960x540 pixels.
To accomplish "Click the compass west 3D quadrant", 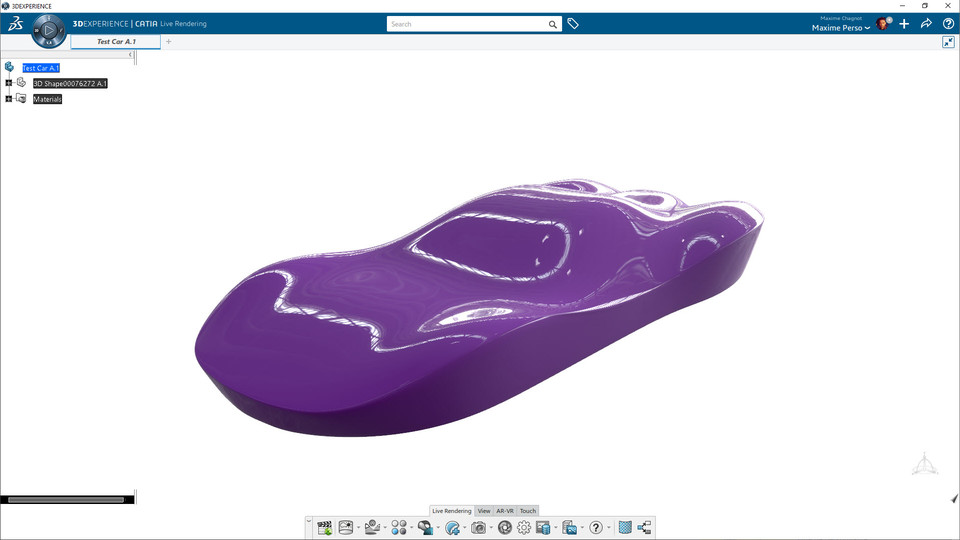I will coord(37,30).
